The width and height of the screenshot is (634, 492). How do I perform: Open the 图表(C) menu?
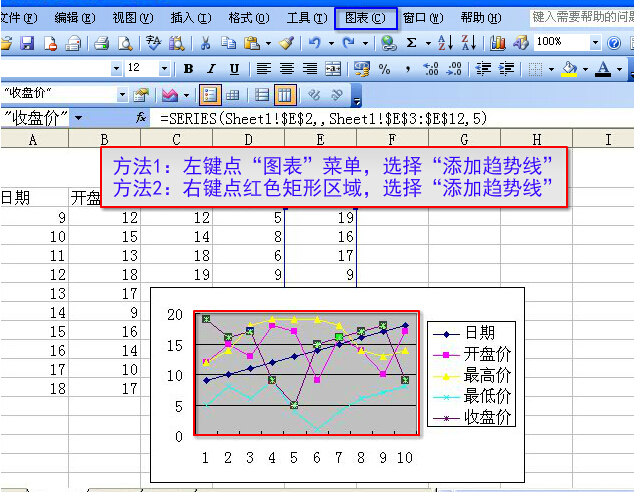click(366, 18)
